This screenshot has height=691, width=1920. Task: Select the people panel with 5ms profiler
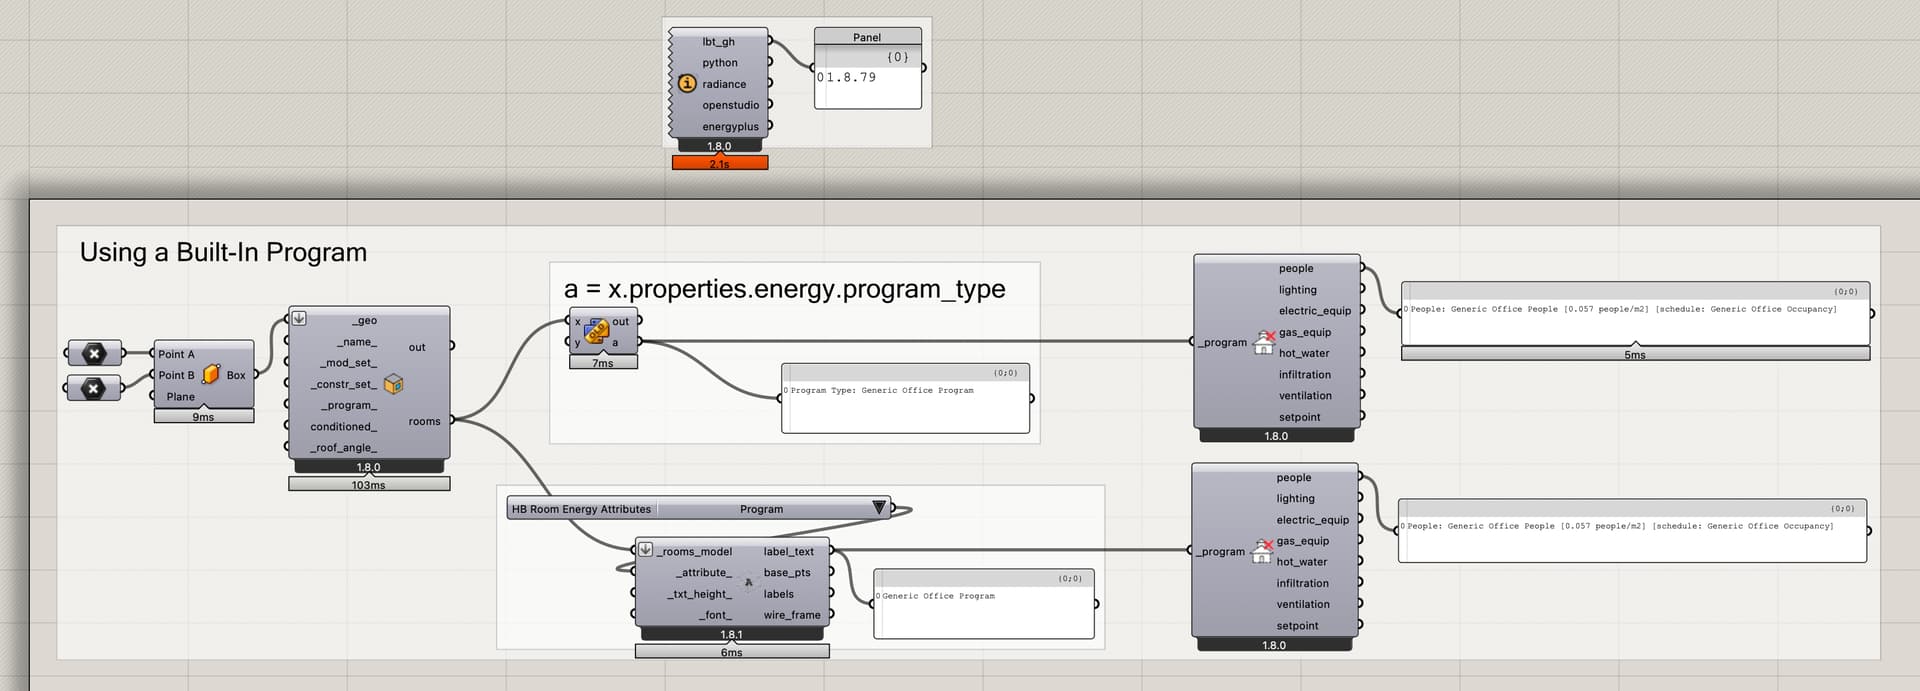click(x=1636, y=314)
